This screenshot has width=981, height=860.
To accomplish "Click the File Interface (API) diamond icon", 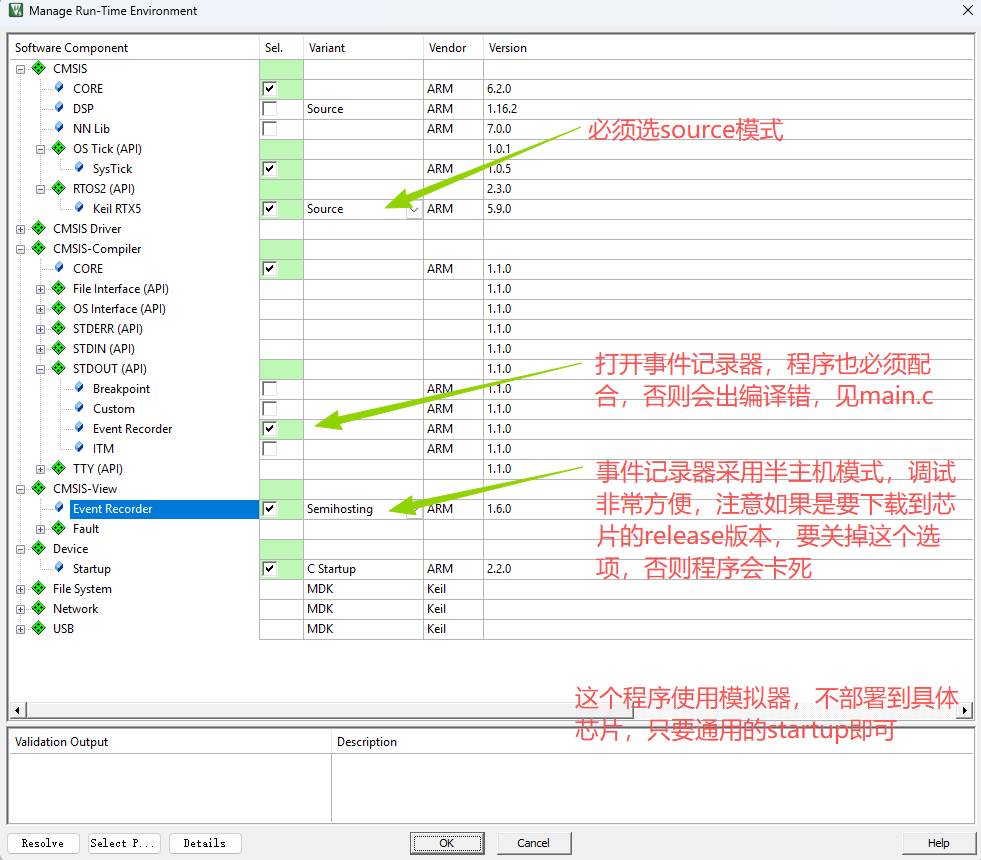I will click(59, 288).
